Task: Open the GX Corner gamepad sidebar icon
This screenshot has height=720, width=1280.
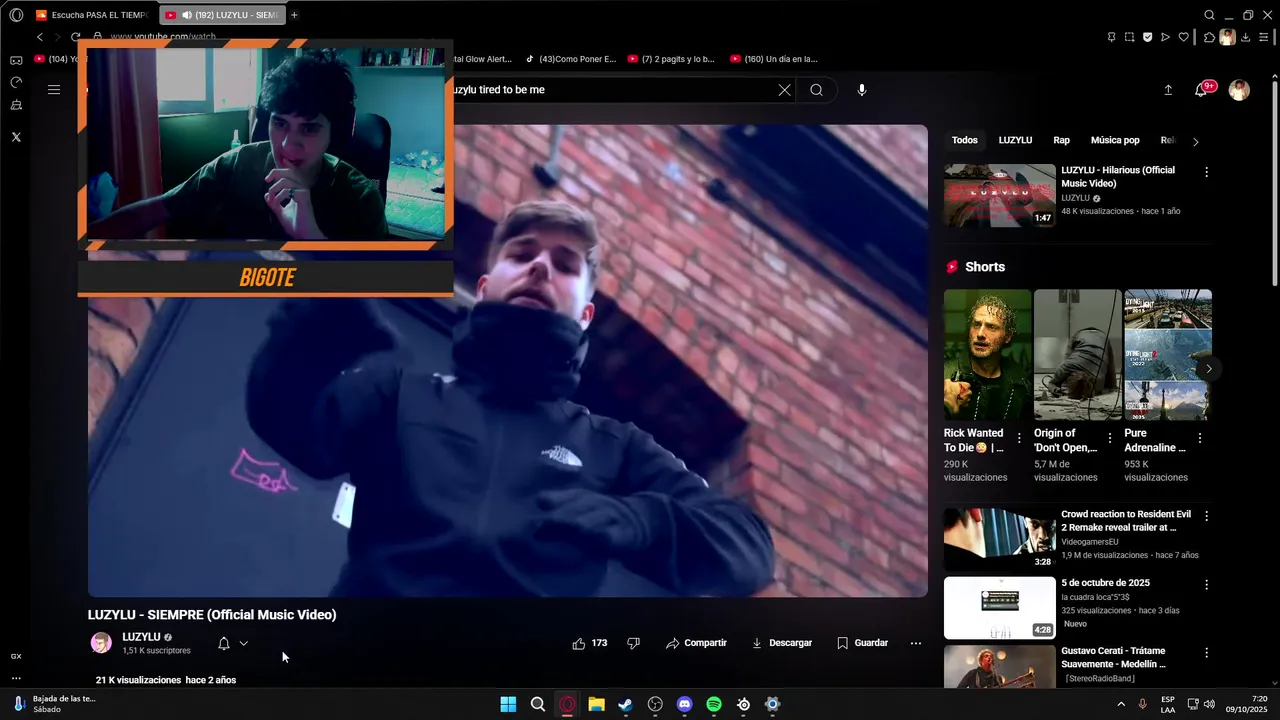Action: click(x=16, y=61)
